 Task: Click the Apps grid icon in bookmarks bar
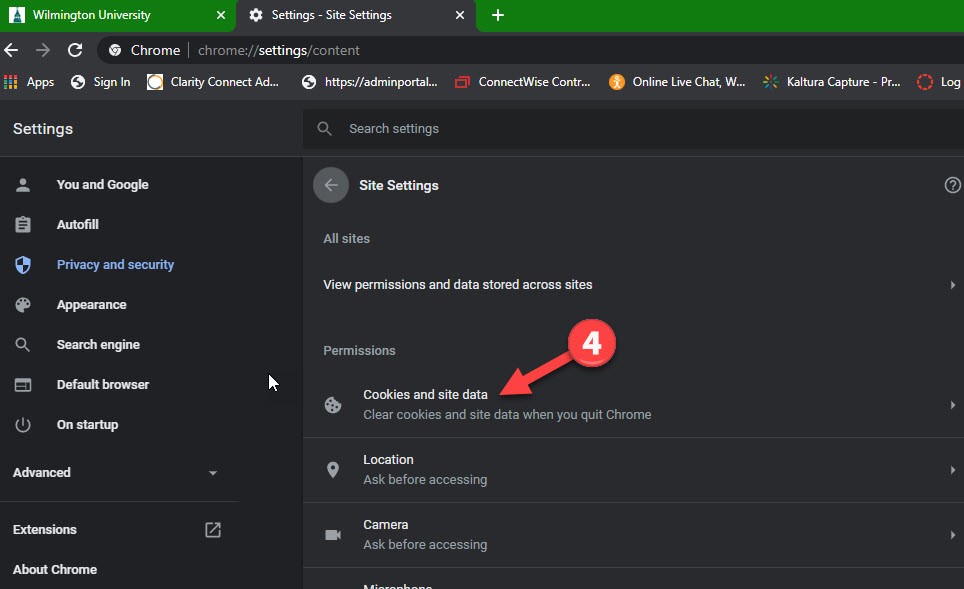(x=12, y=82)
